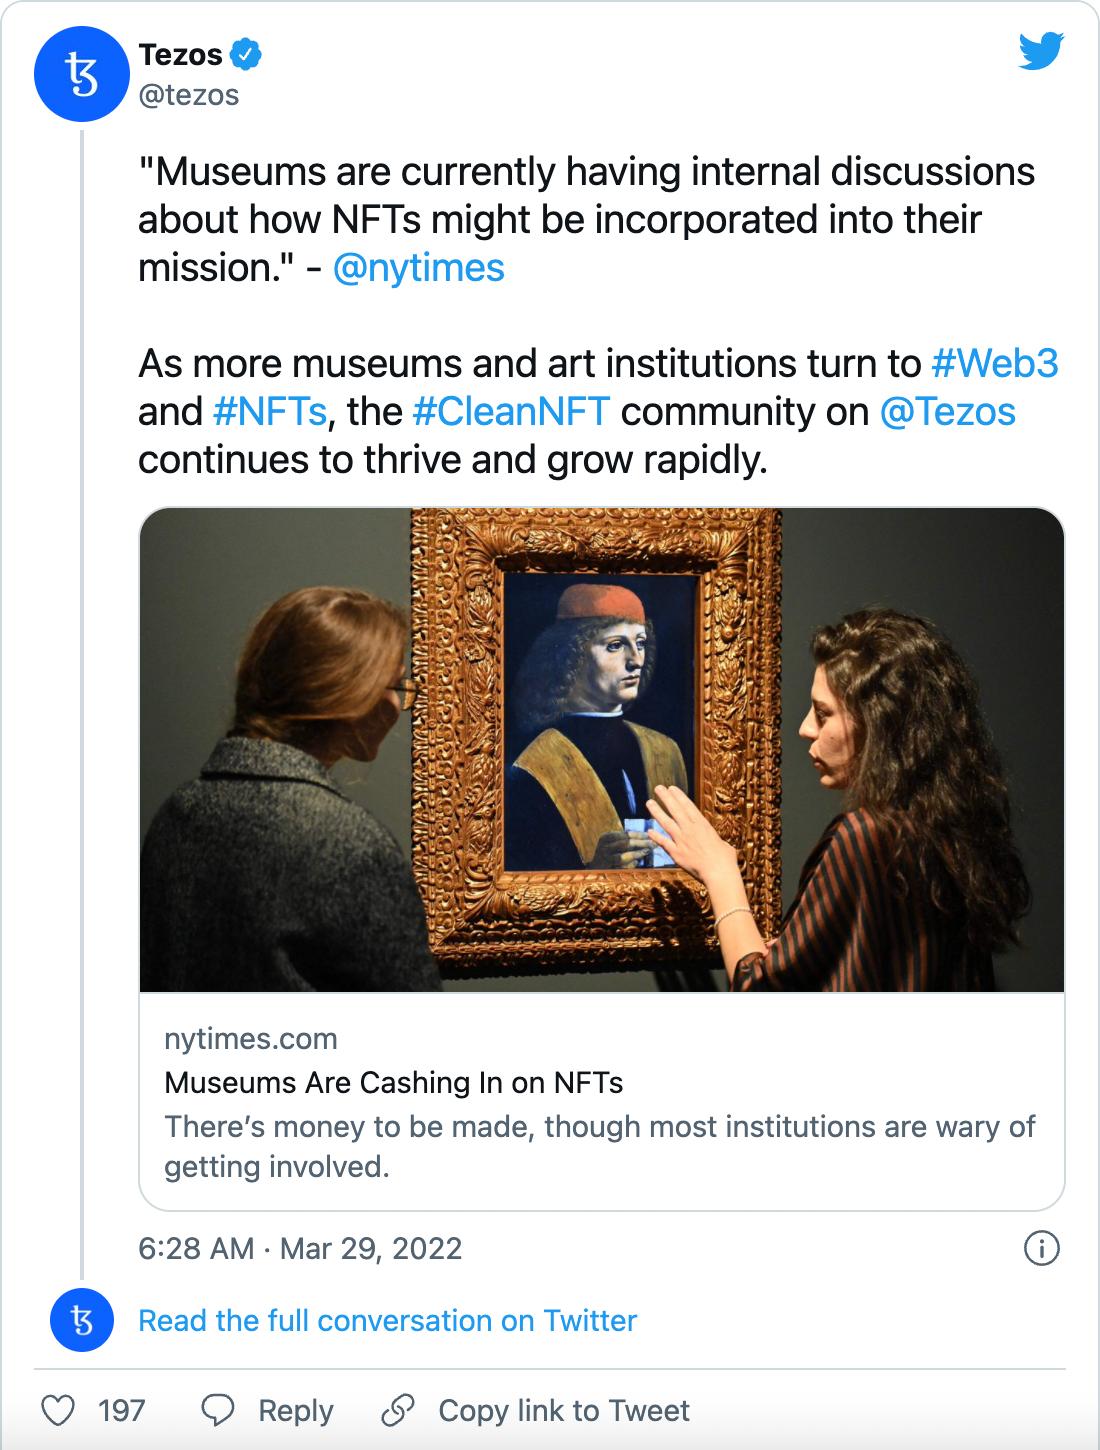The width and height of the screenshot is (1100, 1450).
Task: Click small Tezos avatar near conversation link
Action: click(82, 1320)
